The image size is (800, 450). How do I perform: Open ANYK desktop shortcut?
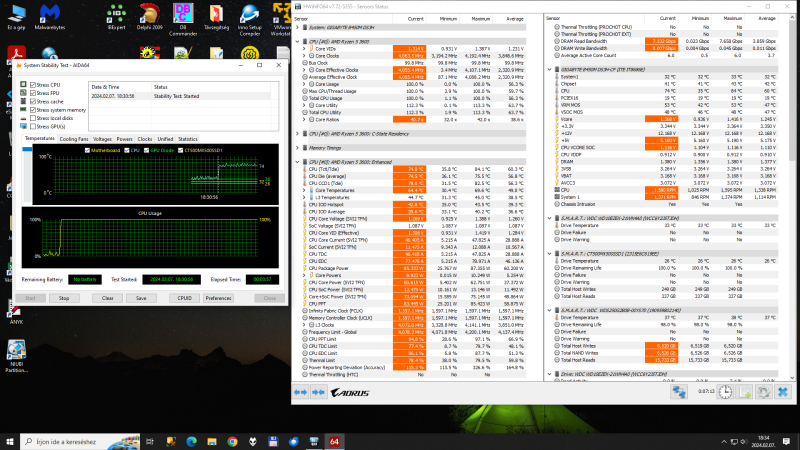(x=16, y=312)
